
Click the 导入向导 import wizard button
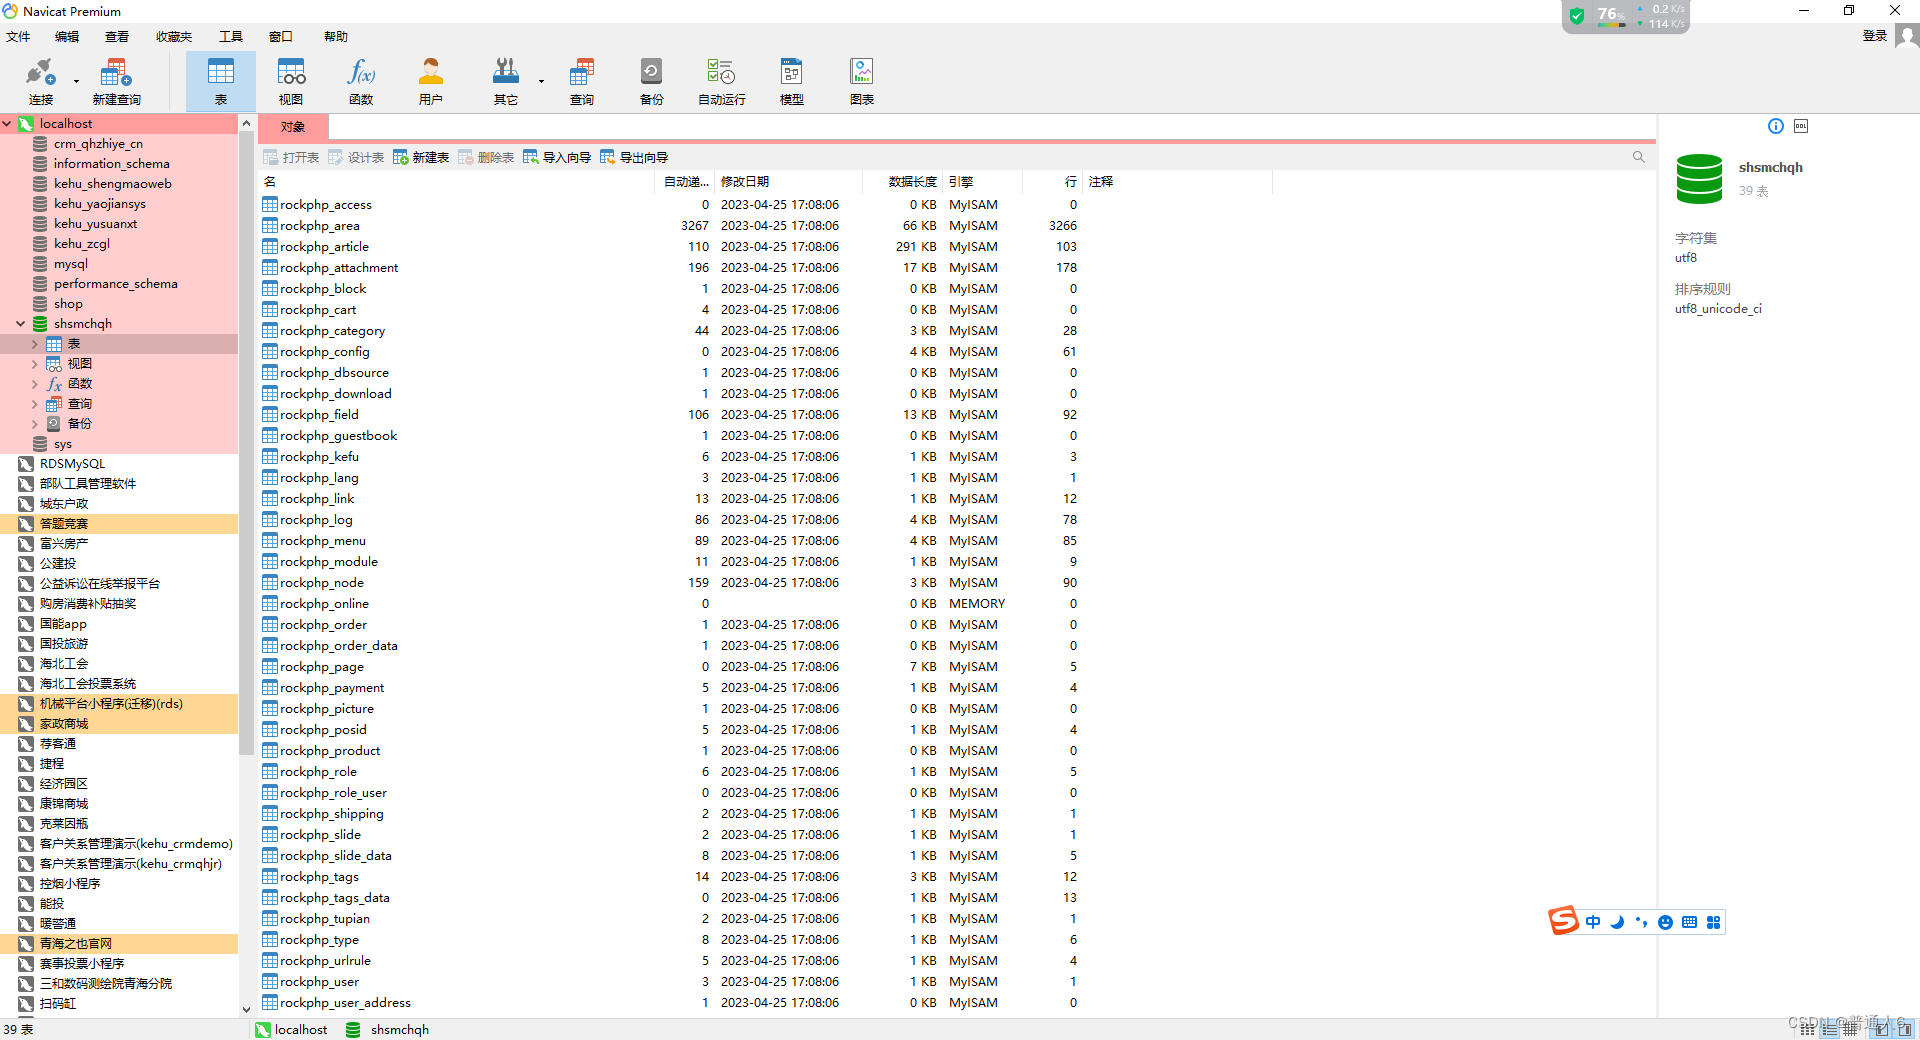coord(557,157)
